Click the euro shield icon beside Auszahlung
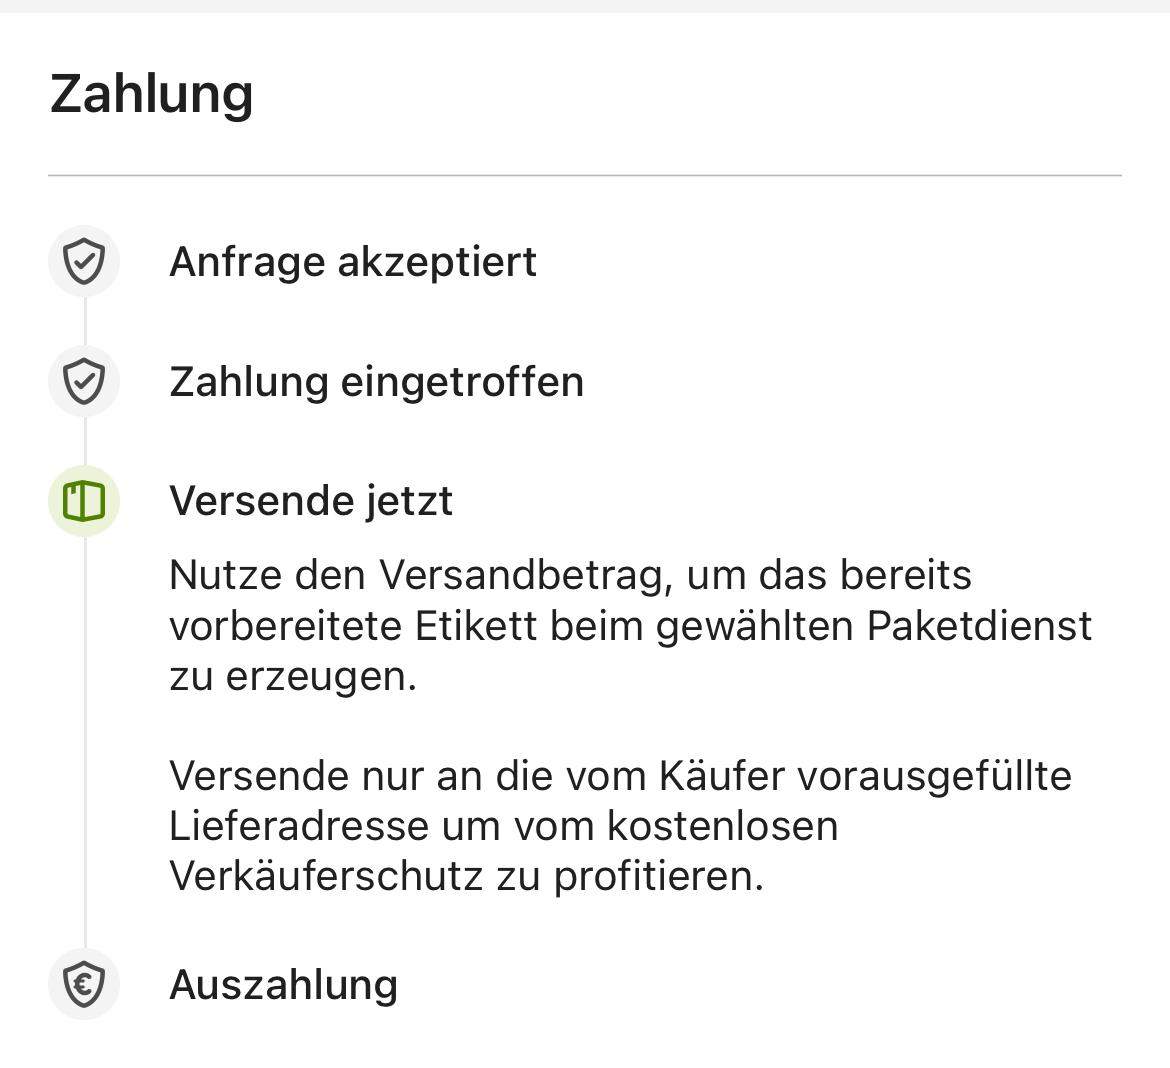The width and height of the screenshot is (1170, 1068). pyautogui.click(x=84, y=985)
